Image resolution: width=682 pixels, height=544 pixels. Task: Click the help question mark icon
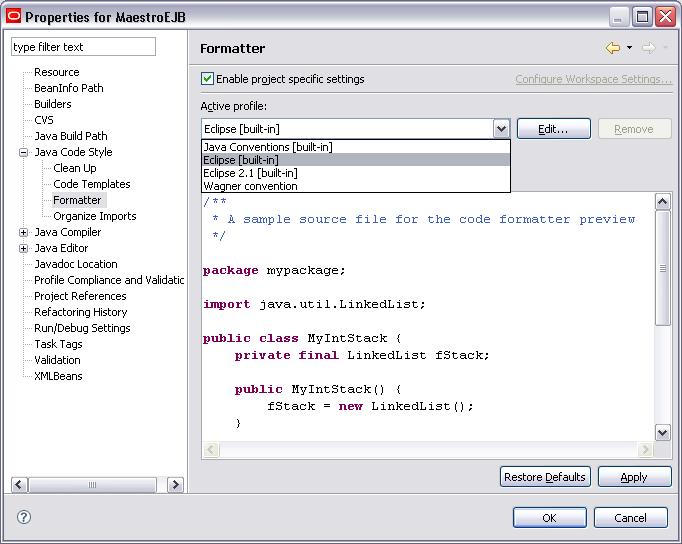(24, 517)
